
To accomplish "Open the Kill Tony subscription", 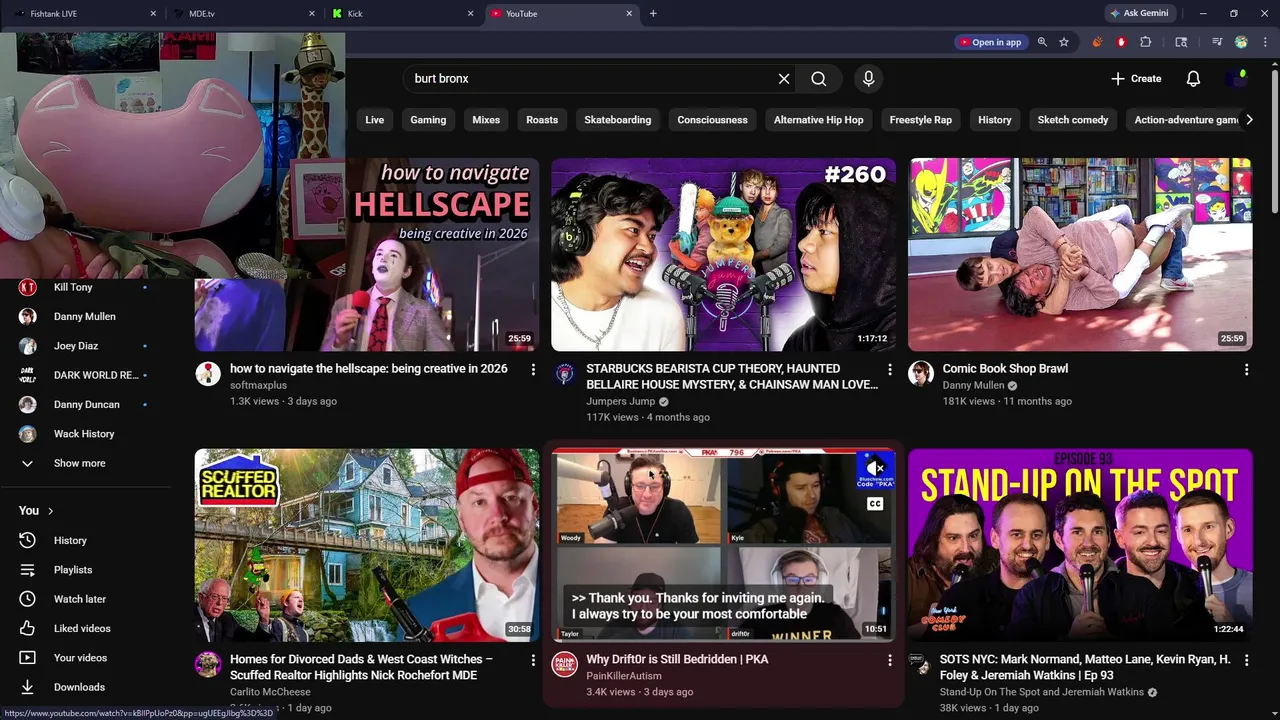I will click(x=86, y=287).
